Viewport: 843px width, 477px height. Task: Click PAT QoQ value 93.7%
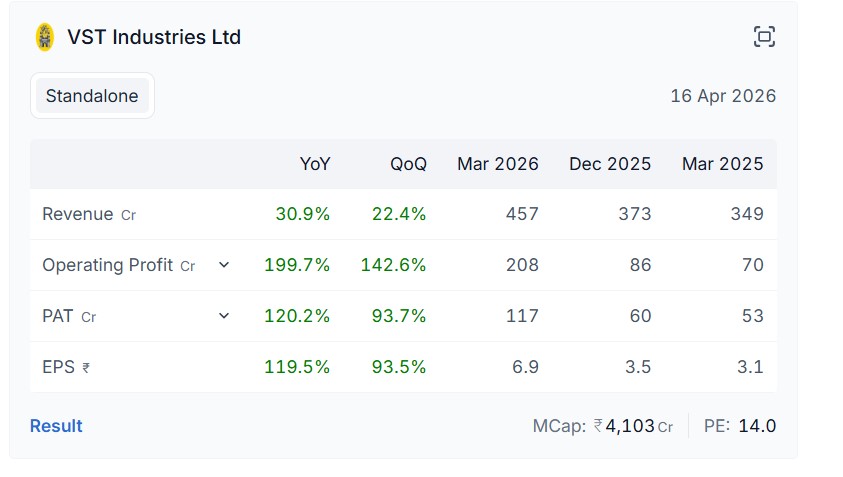(x=399, y=316)
